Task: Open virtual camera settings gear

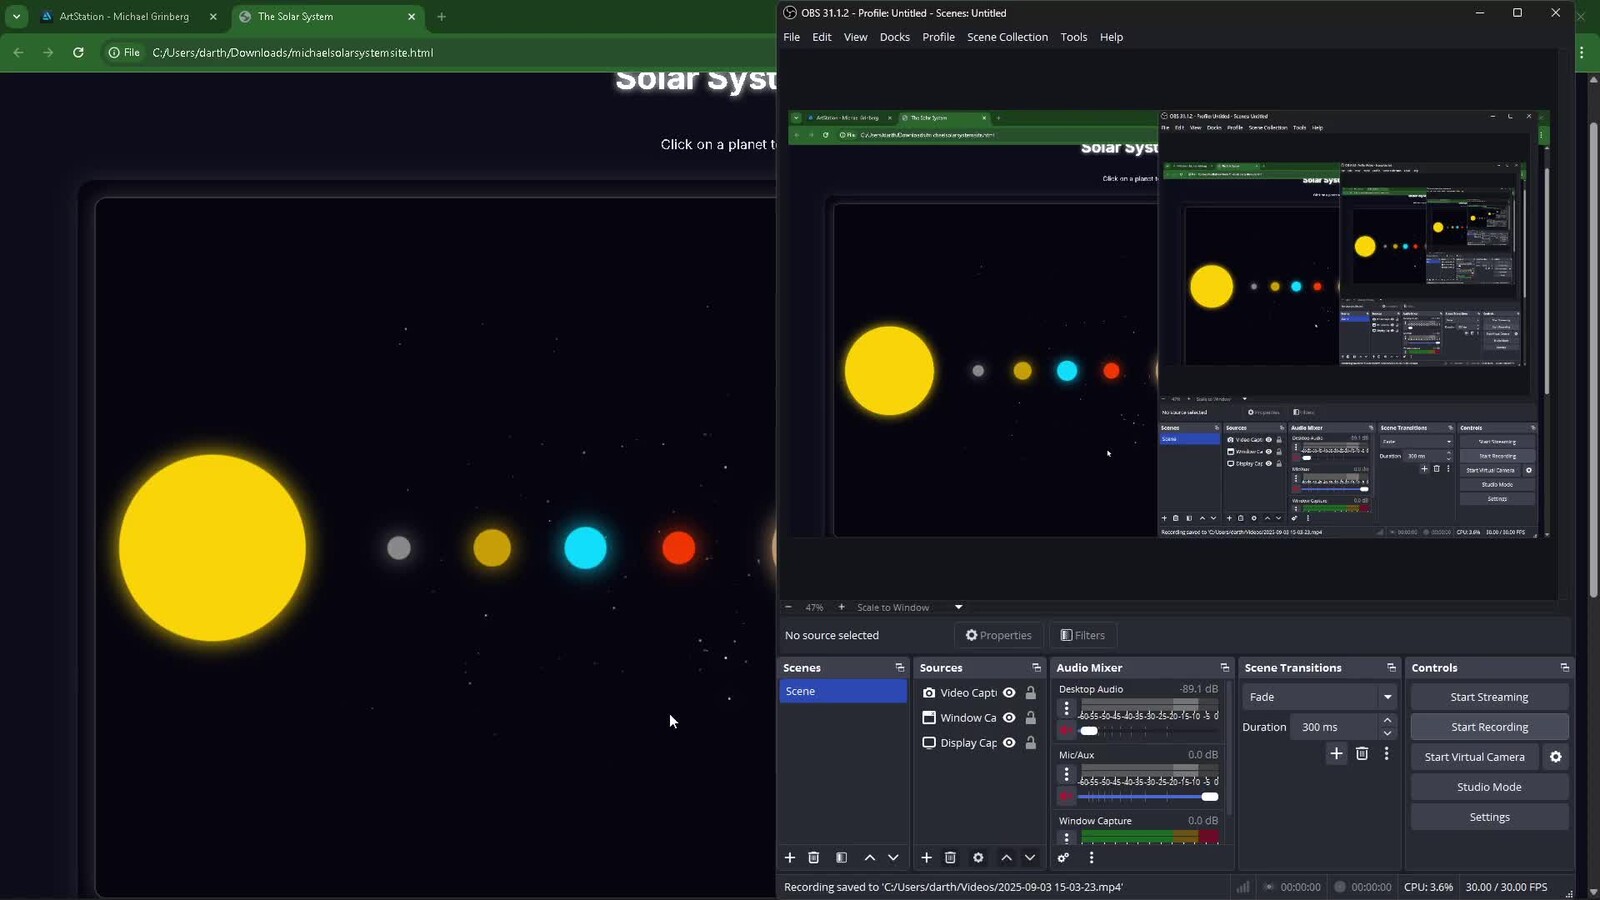Action: (1556, 757)
